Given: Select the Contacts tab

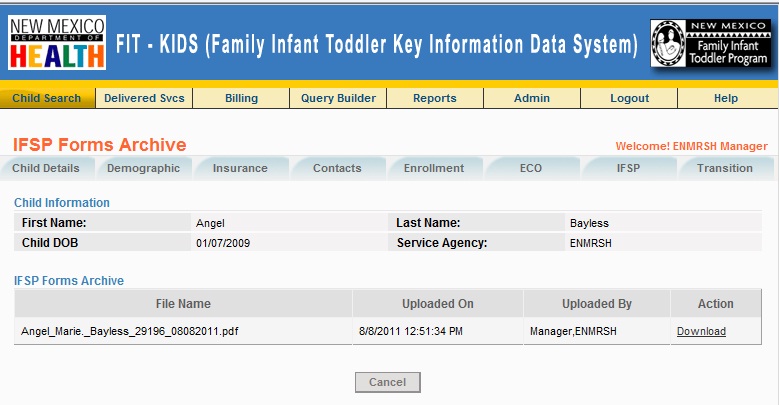Looking at the screenshot, I should tap(337, 168).
